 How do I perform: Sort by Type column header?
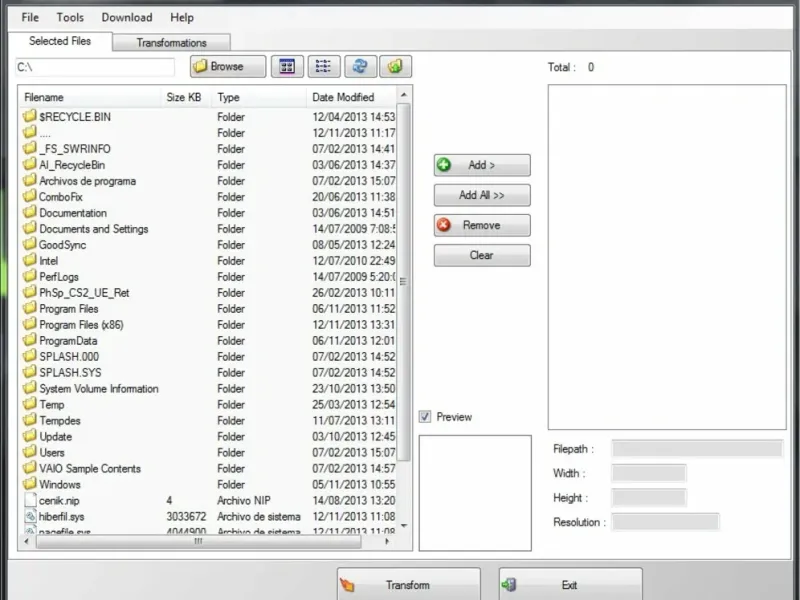pyautogui.click(x=259, y=97)
